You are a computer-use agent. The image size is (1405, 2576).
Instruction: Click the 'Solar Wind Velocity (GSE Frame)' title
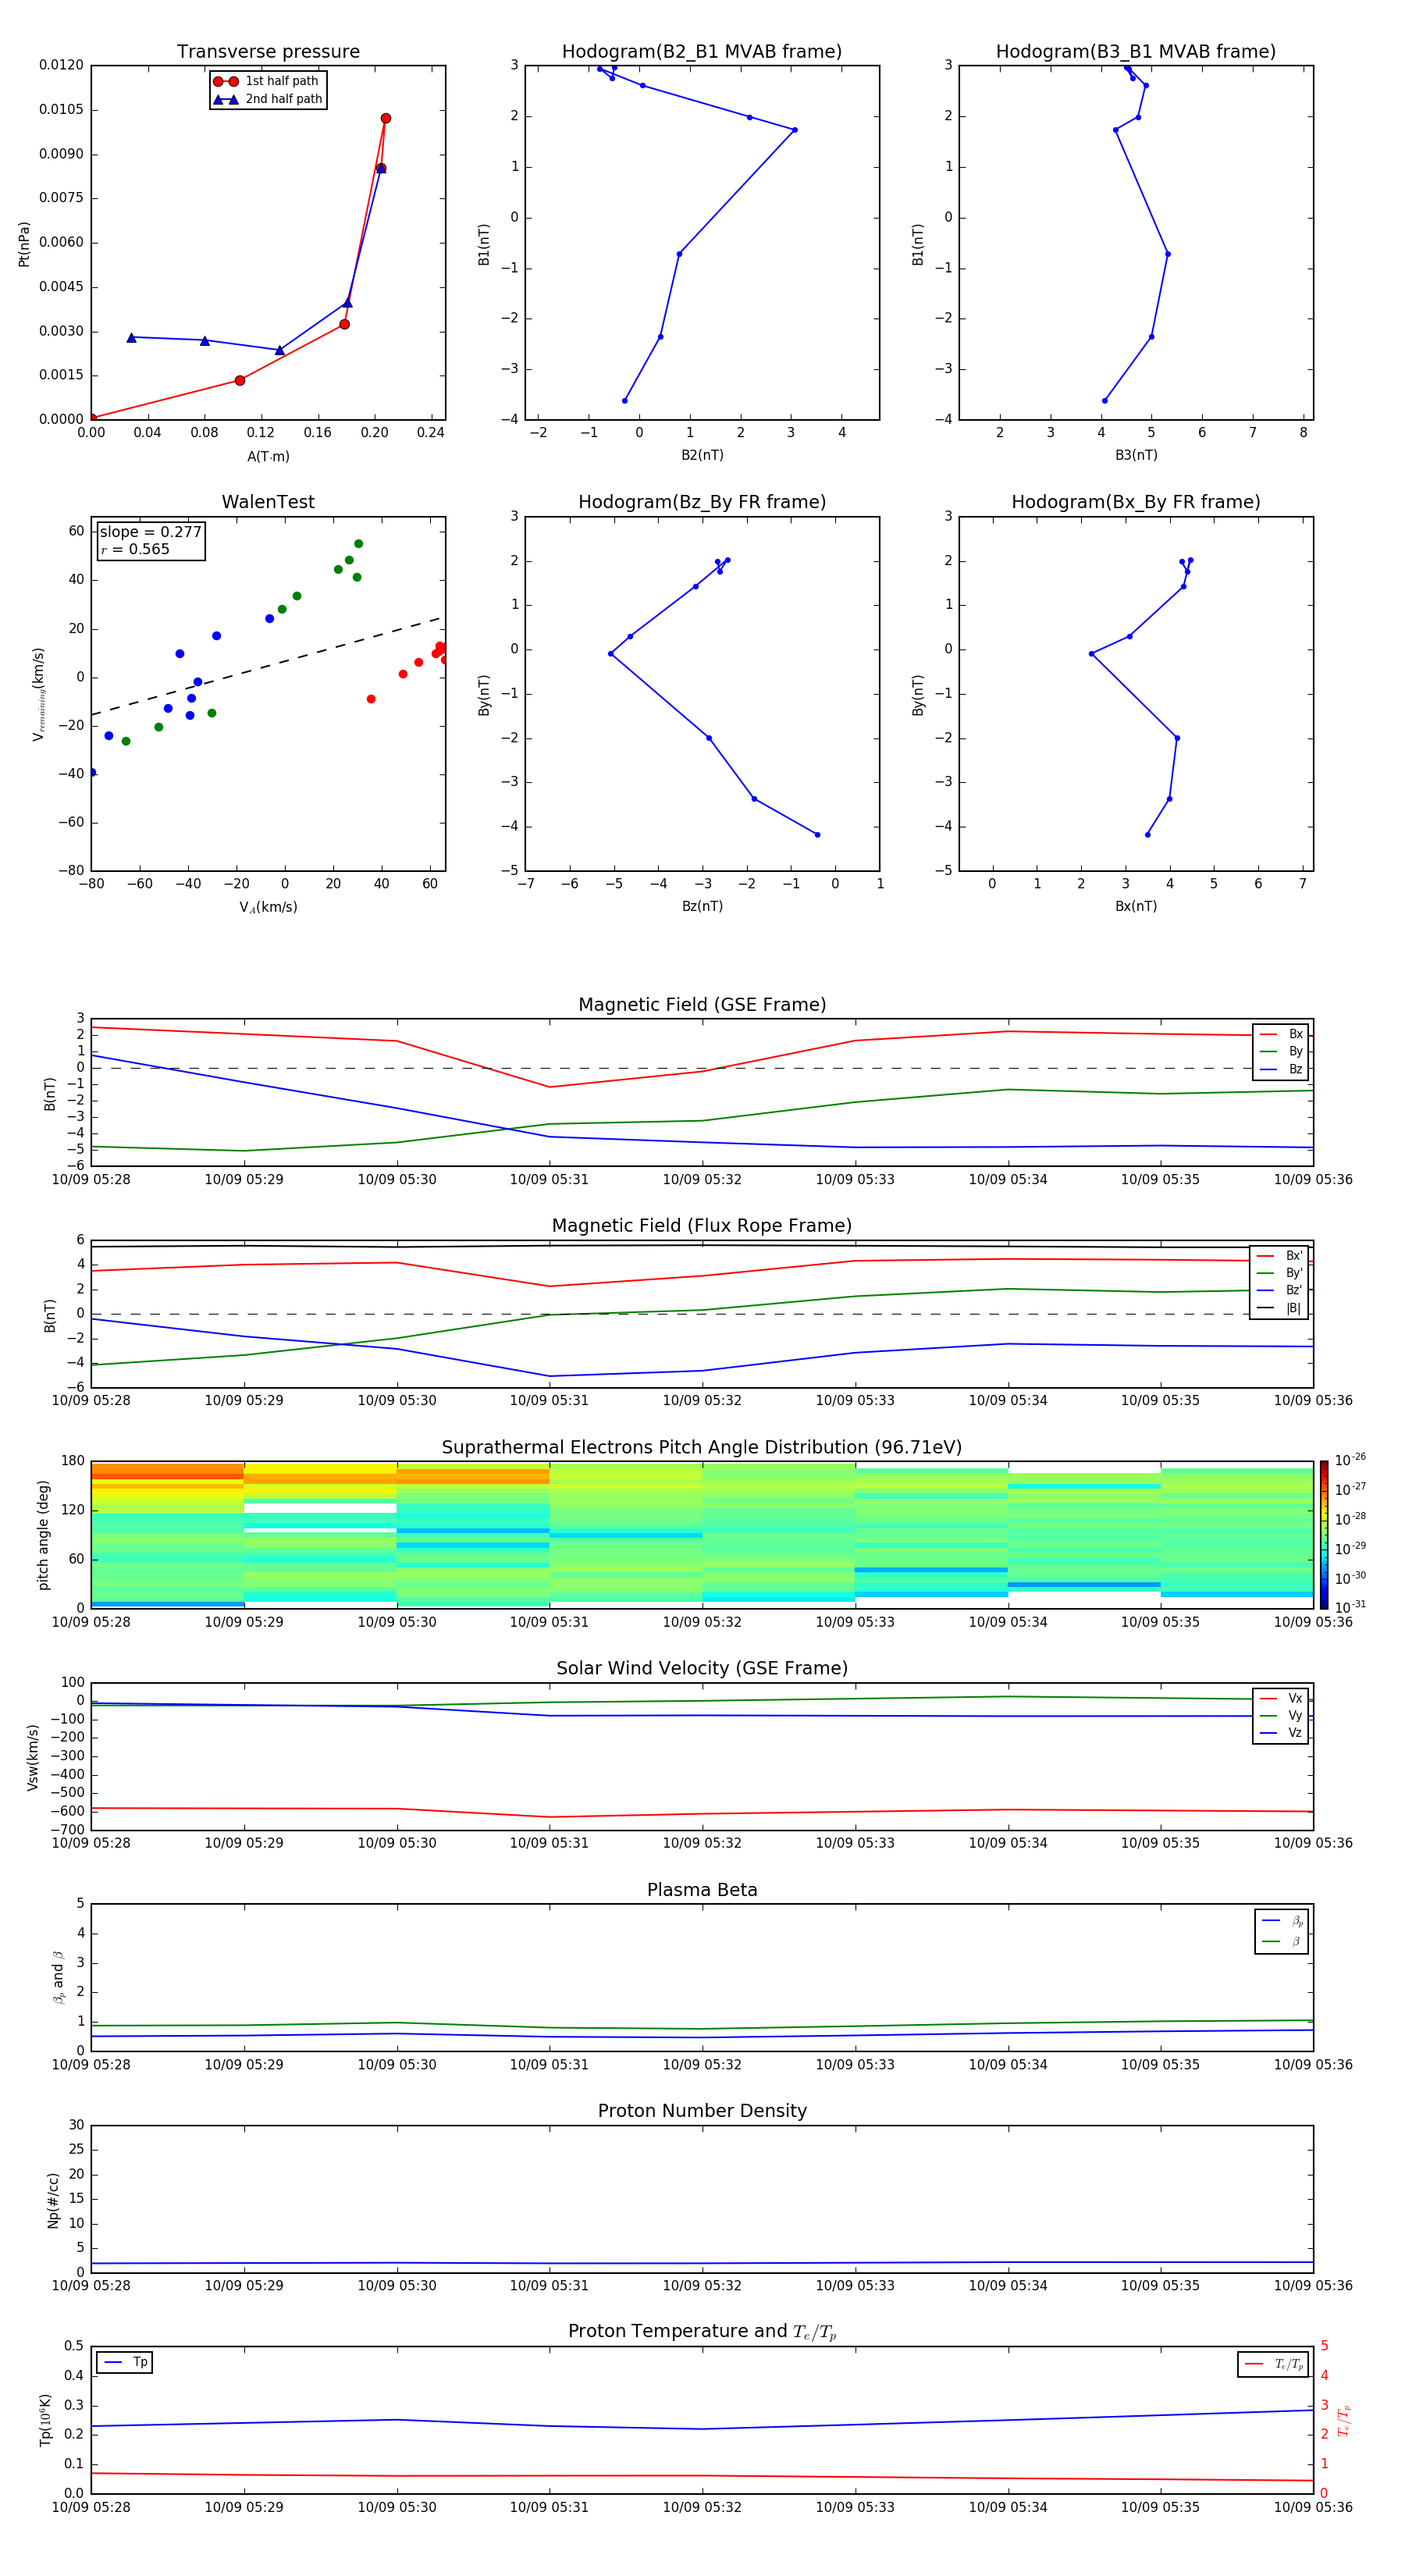[702, 1669]
